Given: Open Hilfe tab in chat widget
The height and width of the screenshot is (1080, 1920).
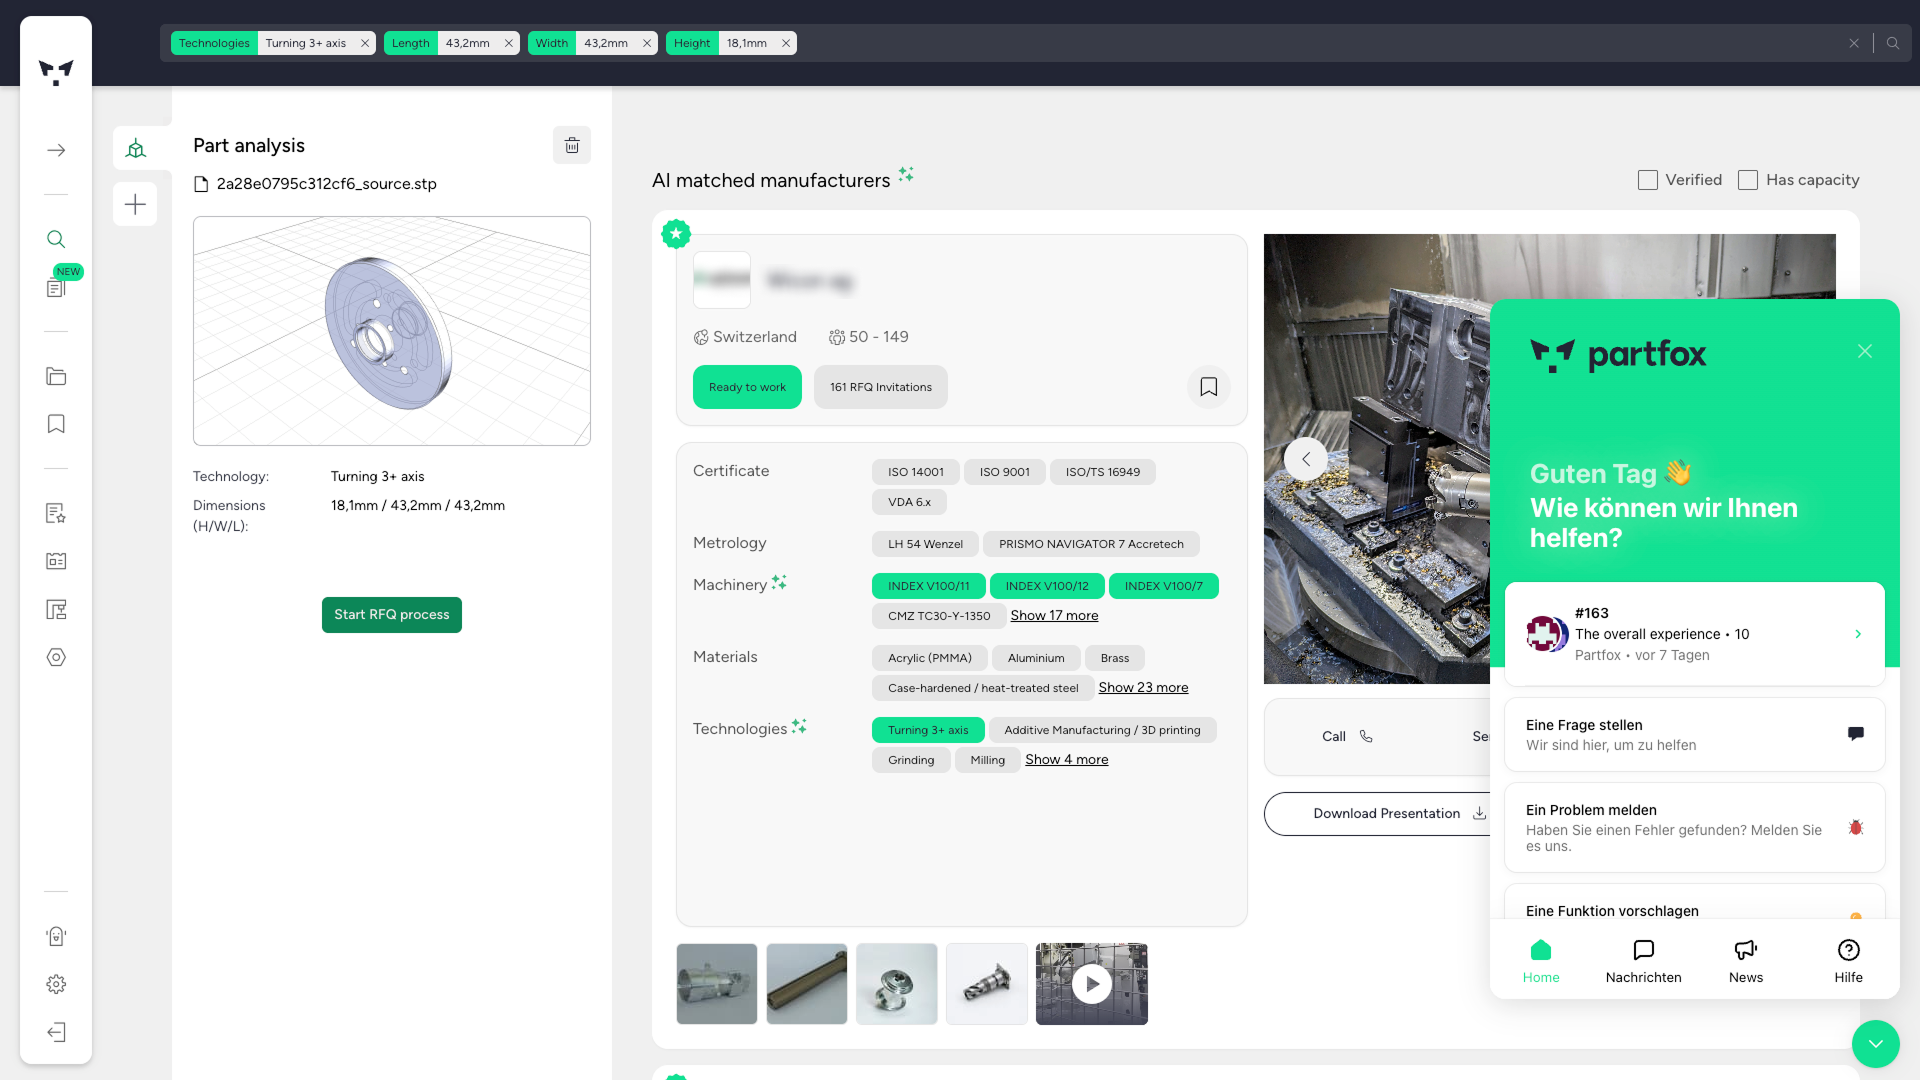Looking at the screenshot, I should point(1848,961).
